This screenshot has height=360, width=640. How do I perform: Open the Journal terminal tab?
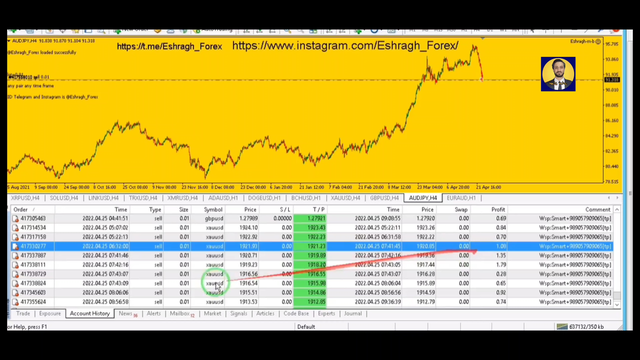pos(353,313)
